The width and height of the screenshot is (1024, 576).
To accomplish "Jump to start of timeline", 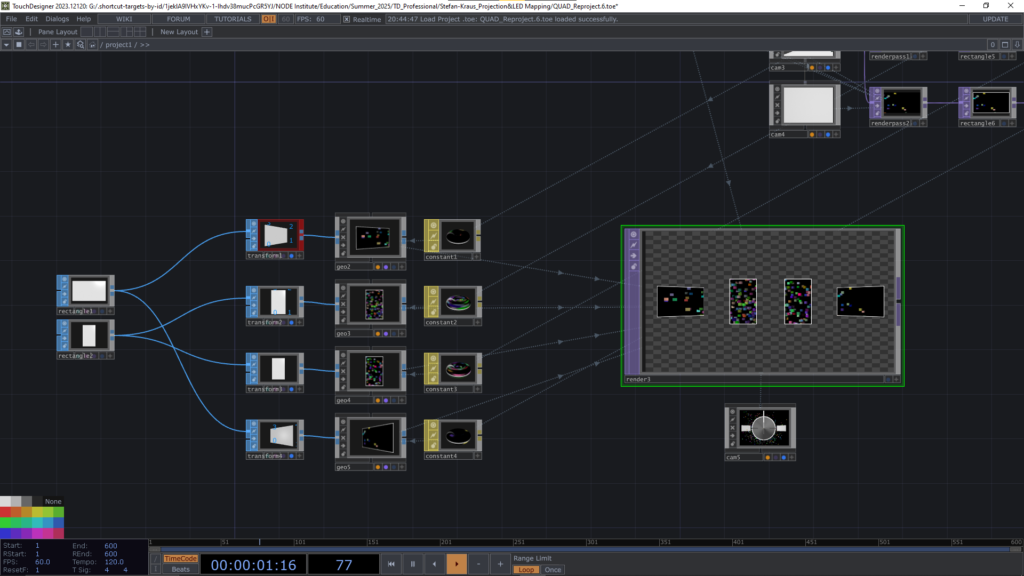I will 391,564.
